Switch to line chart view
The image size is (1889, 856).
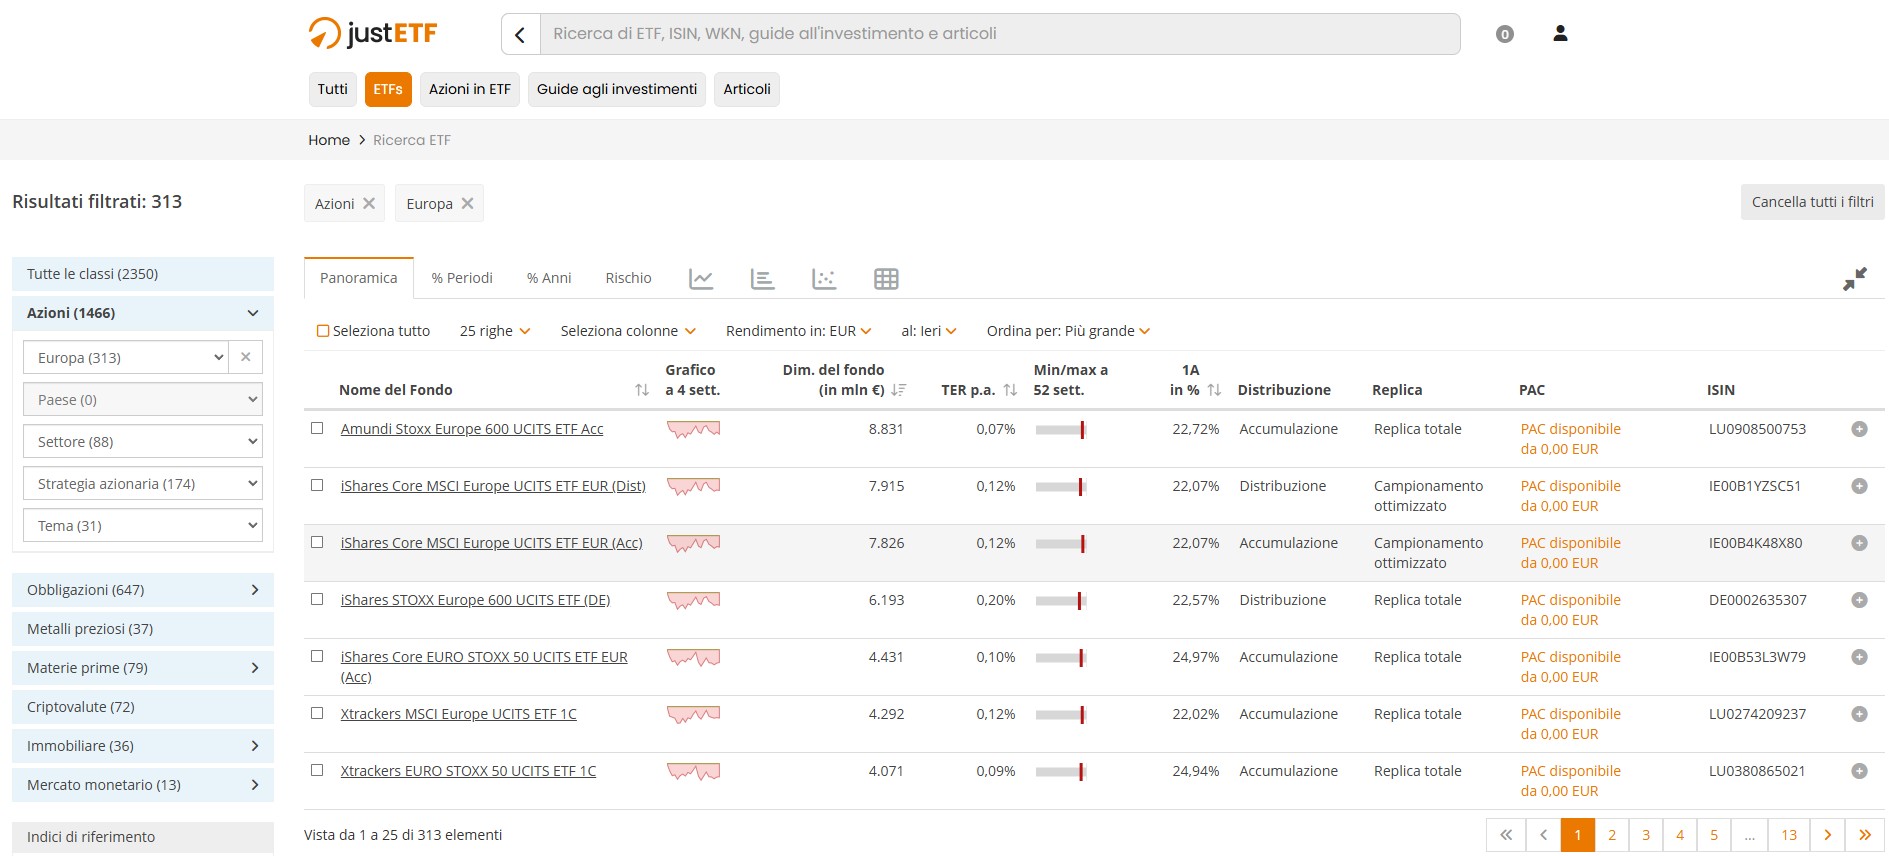[x=701, y=279]
